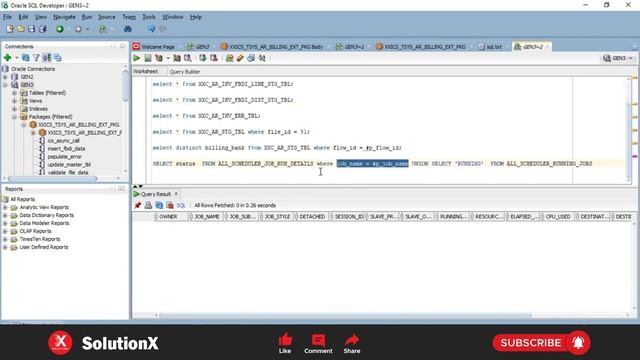Click the JOB_NAME column header

click(x=207, y=216)
